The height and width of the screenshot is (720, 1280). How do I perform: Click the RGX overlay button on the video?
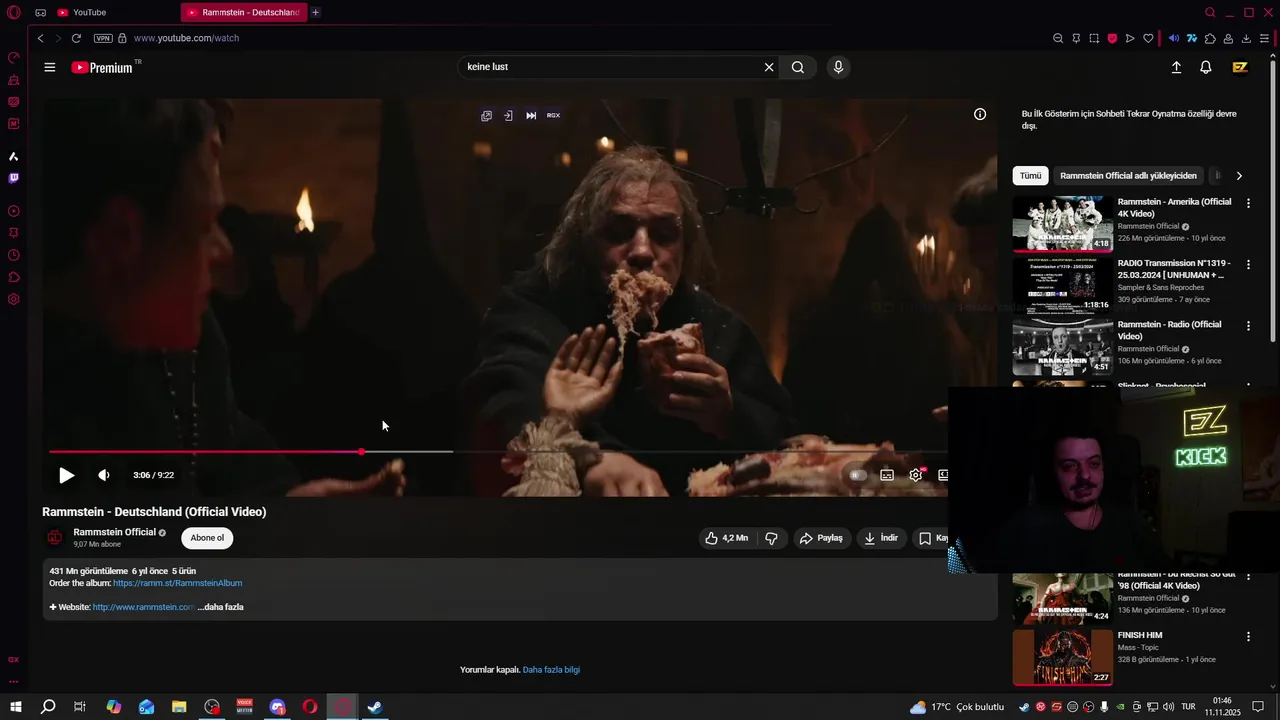click(553, 115)
